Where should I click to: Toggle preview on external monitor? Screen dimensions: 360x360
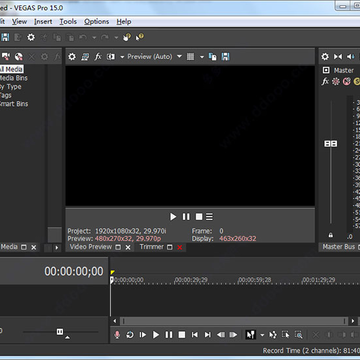(x=85, y=57)
